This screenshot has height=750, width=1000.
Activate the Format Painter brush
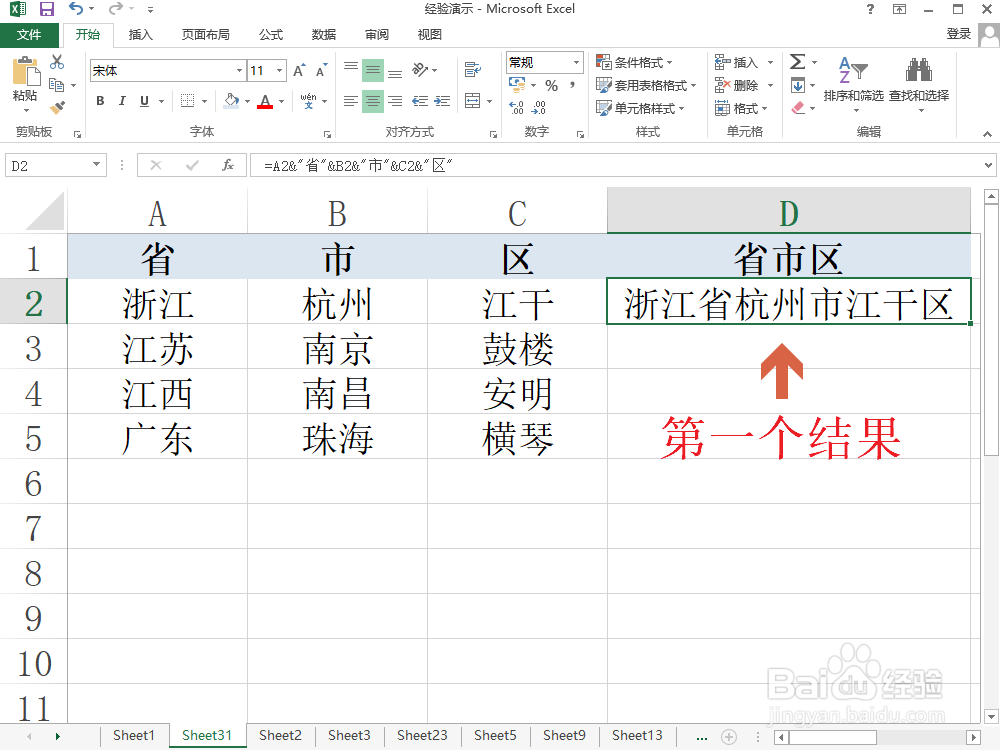(x=57, y=108)
